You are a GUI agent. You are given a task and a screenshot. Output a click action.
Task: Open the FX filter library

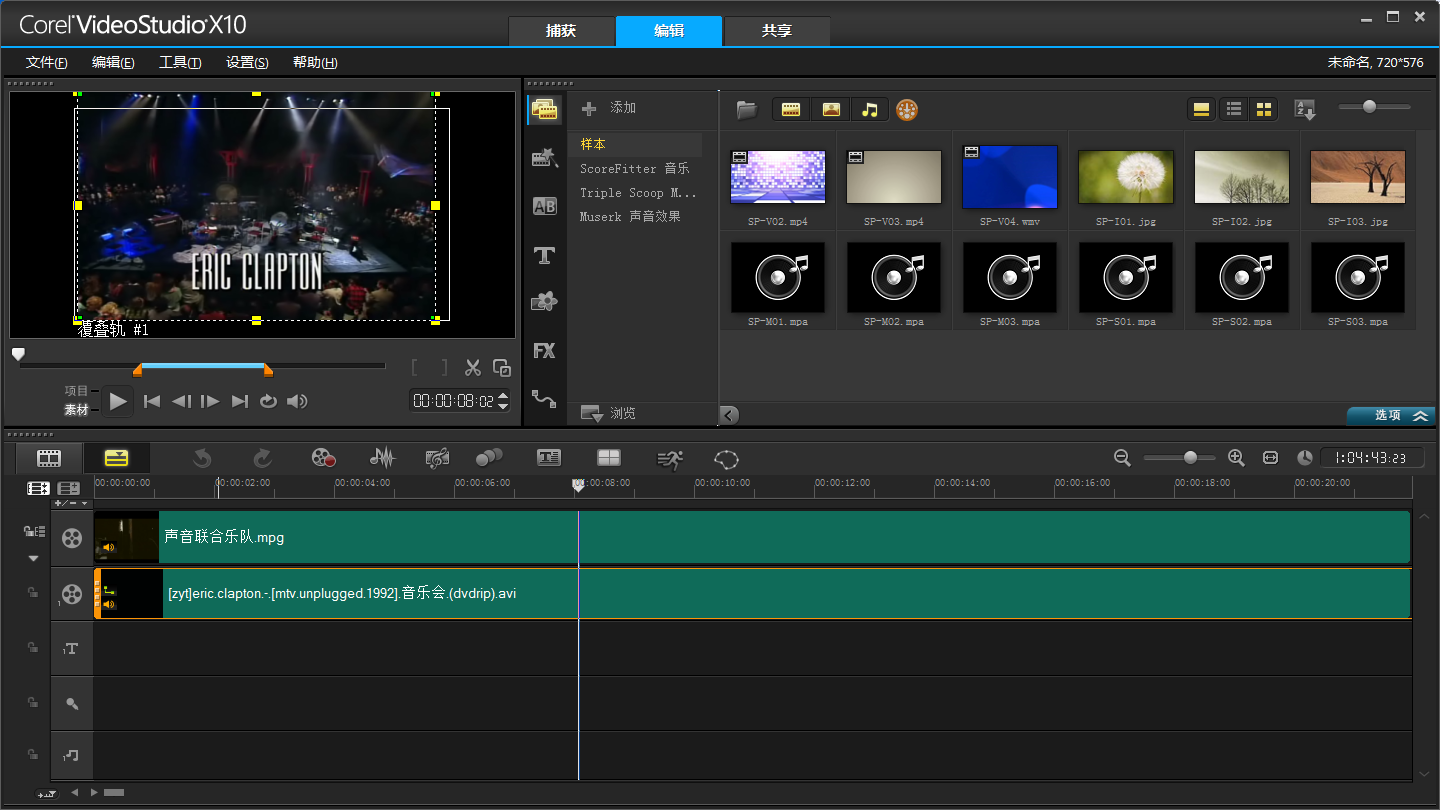(545, 351)
